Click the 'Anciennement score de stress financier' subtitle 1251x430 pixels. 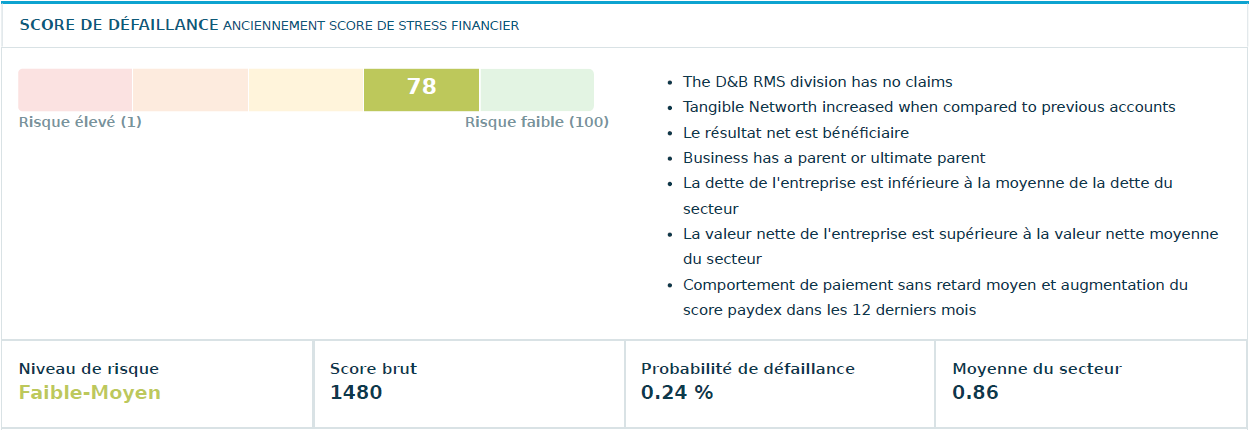(371, 26)
